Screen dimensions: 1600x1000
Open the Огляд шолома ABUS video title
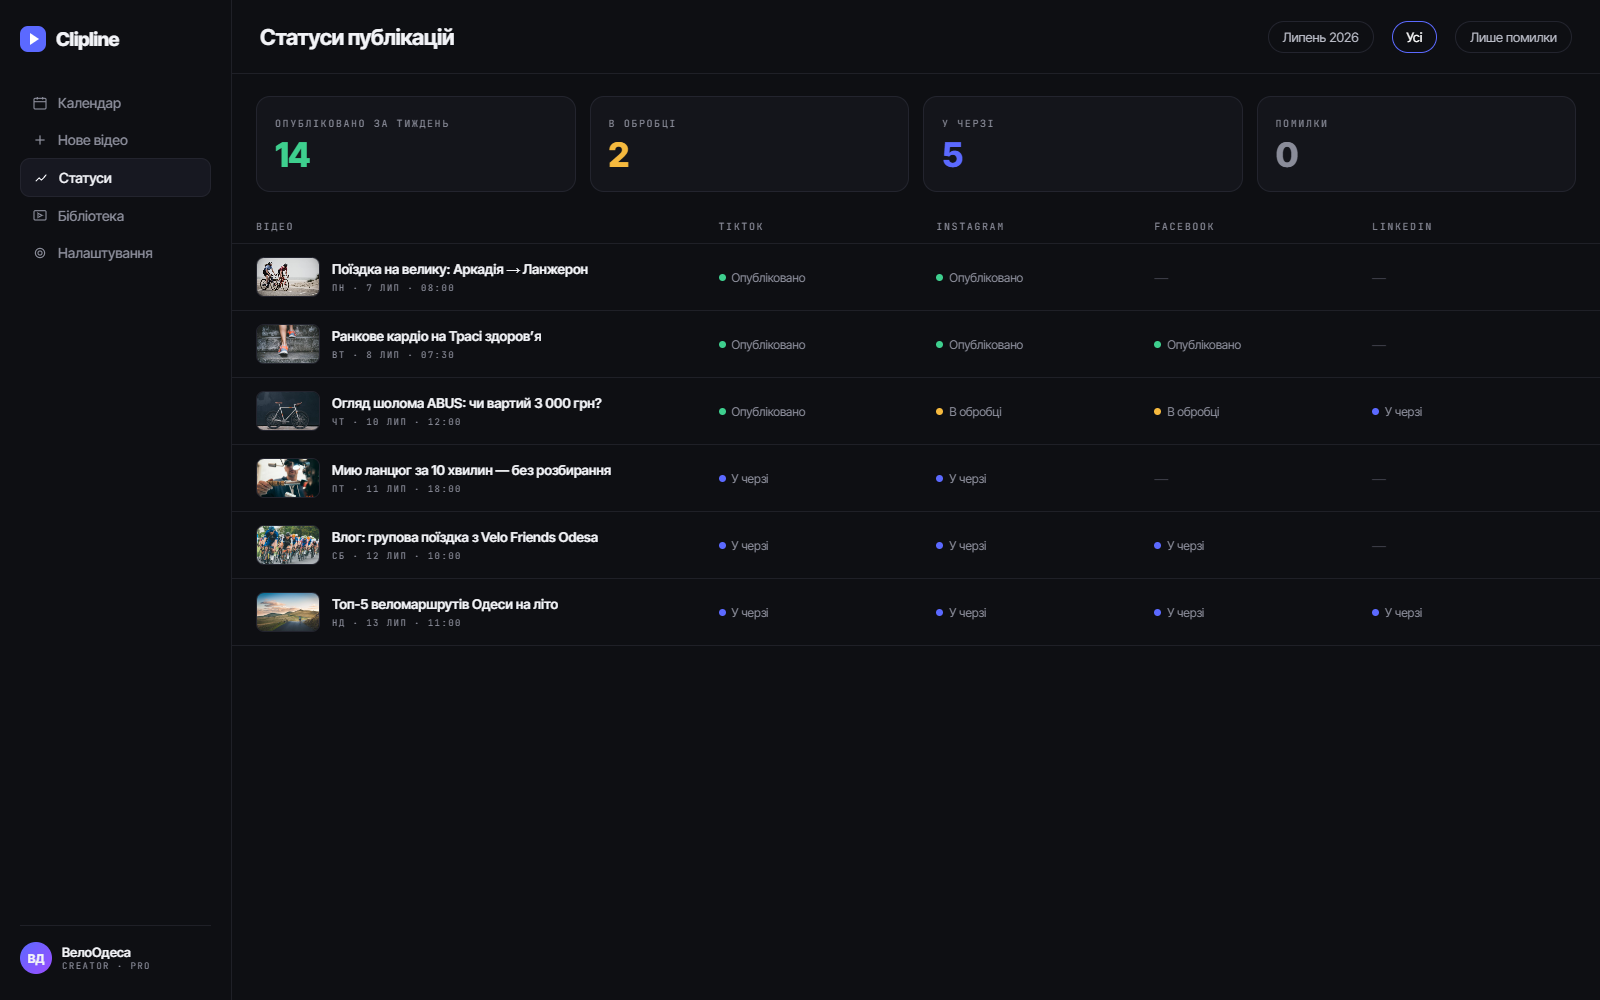pos(467,403)
